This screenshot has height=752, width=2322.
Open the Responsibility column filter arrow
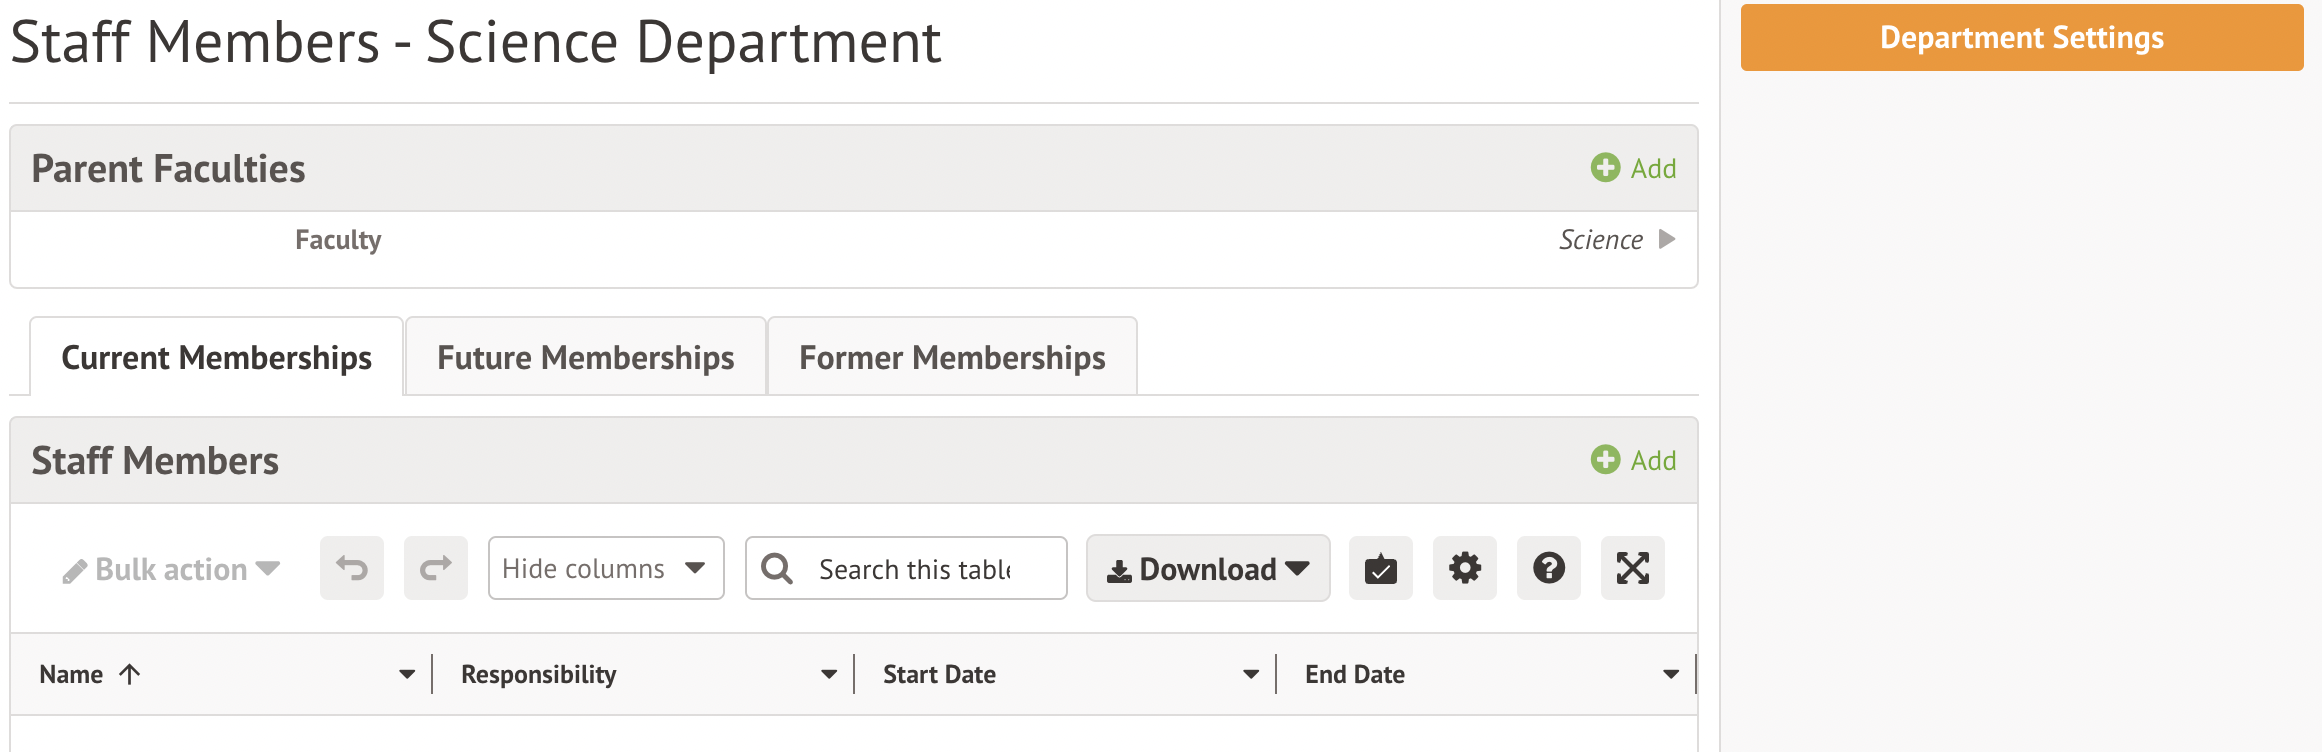point(829,675)
